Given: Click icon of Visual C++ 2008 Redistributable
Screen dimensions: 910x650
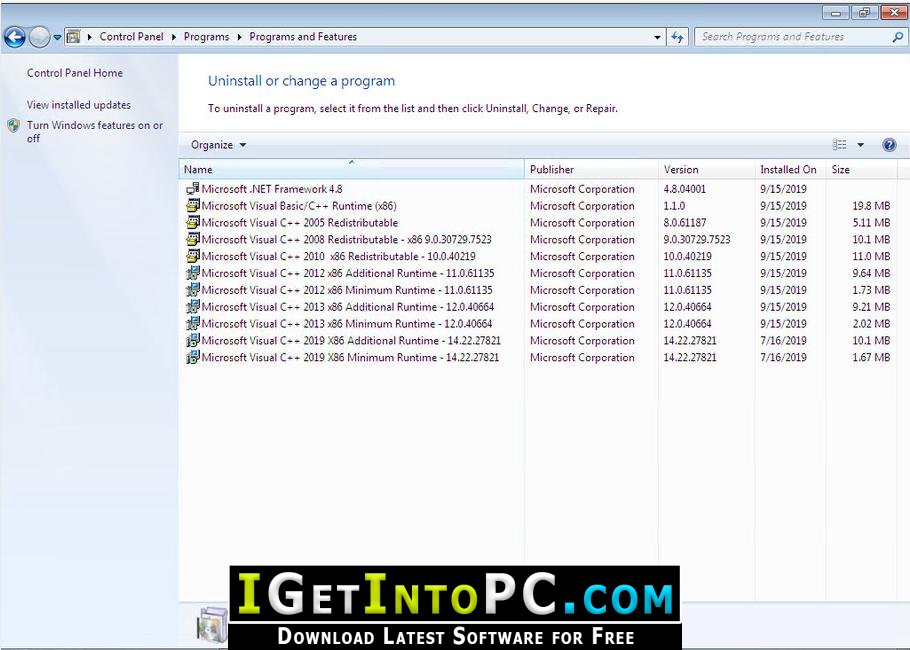Looking at the screenshot, I should point(193,239).
